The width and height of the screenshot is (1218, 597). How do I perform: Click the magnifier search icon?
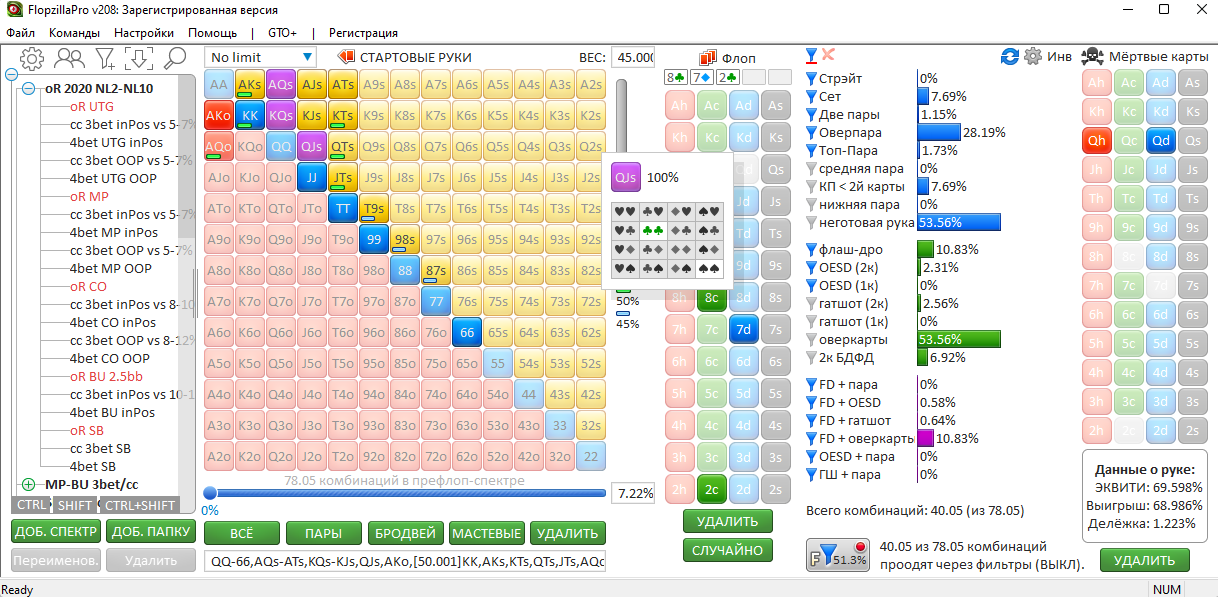pyautogui.click(x=175, y=59)
